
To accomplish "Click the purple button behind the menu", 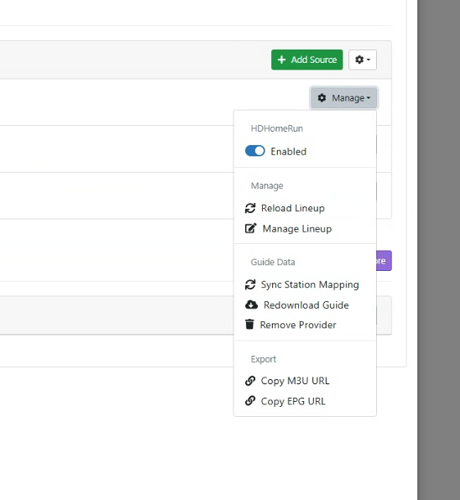I will point(384,261).
